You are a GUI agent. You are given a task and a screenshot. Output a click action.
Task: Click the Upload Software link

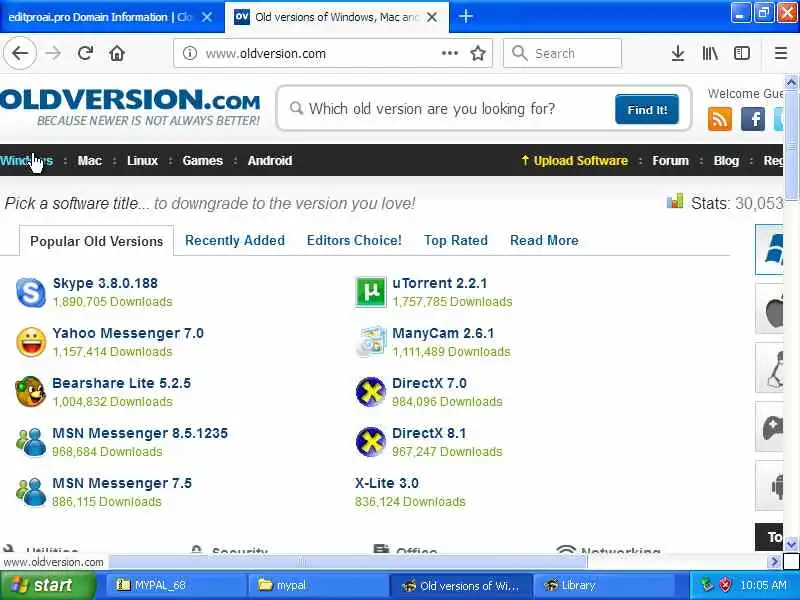coord(574,161)
